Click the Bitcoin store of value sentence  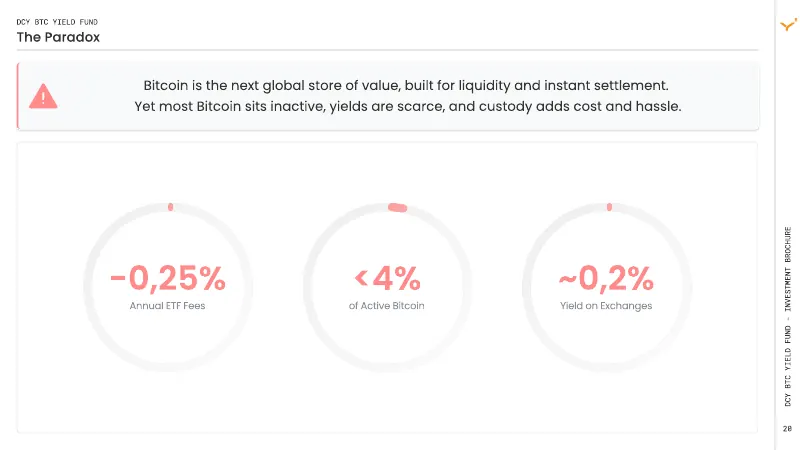pyautogui.click(x=406, y=85)
